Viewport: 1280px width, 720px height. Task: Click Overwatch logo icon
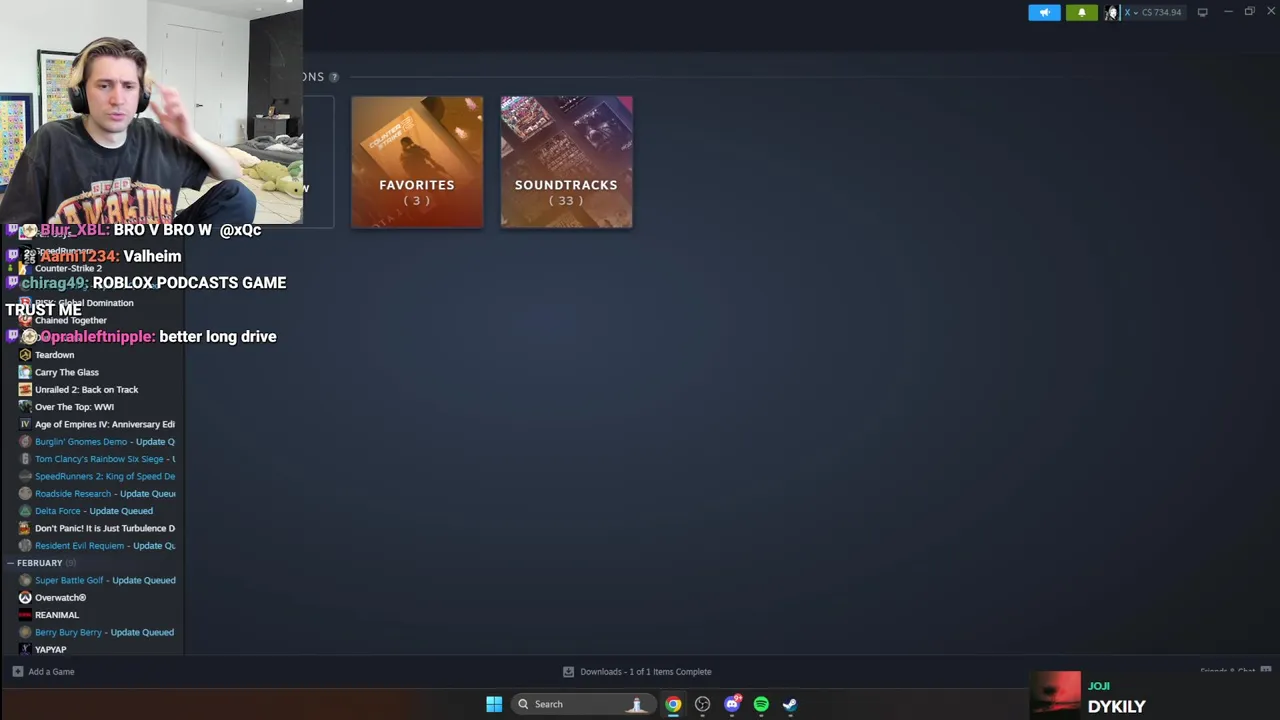(25, 598)
